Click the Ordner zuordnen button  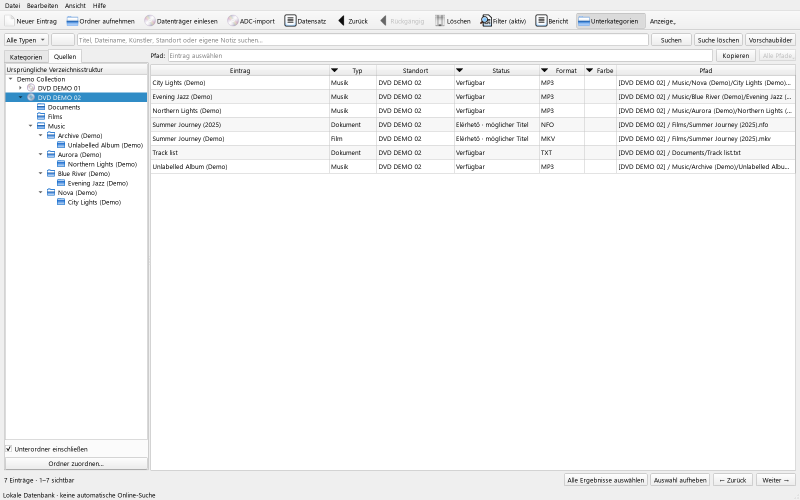(x=76, y=464)
